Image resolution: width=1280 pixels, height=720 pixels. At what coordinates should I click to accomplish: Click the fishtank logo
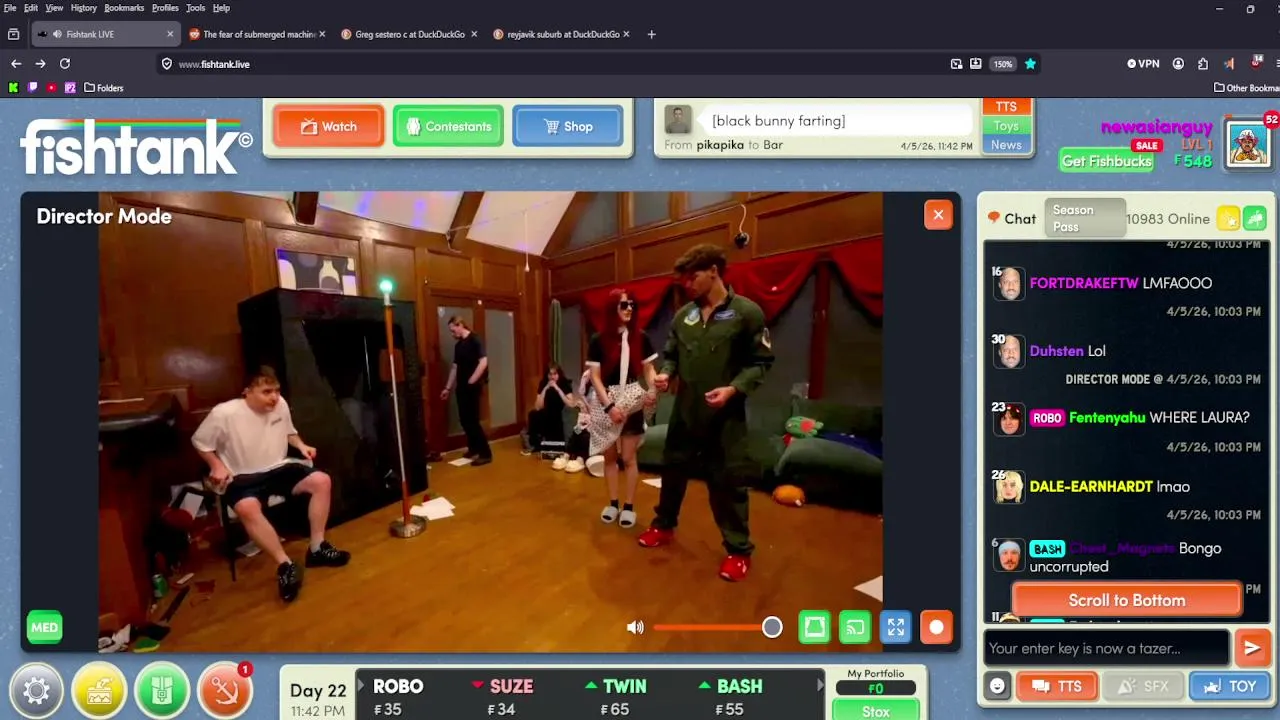tap(136, 146)
